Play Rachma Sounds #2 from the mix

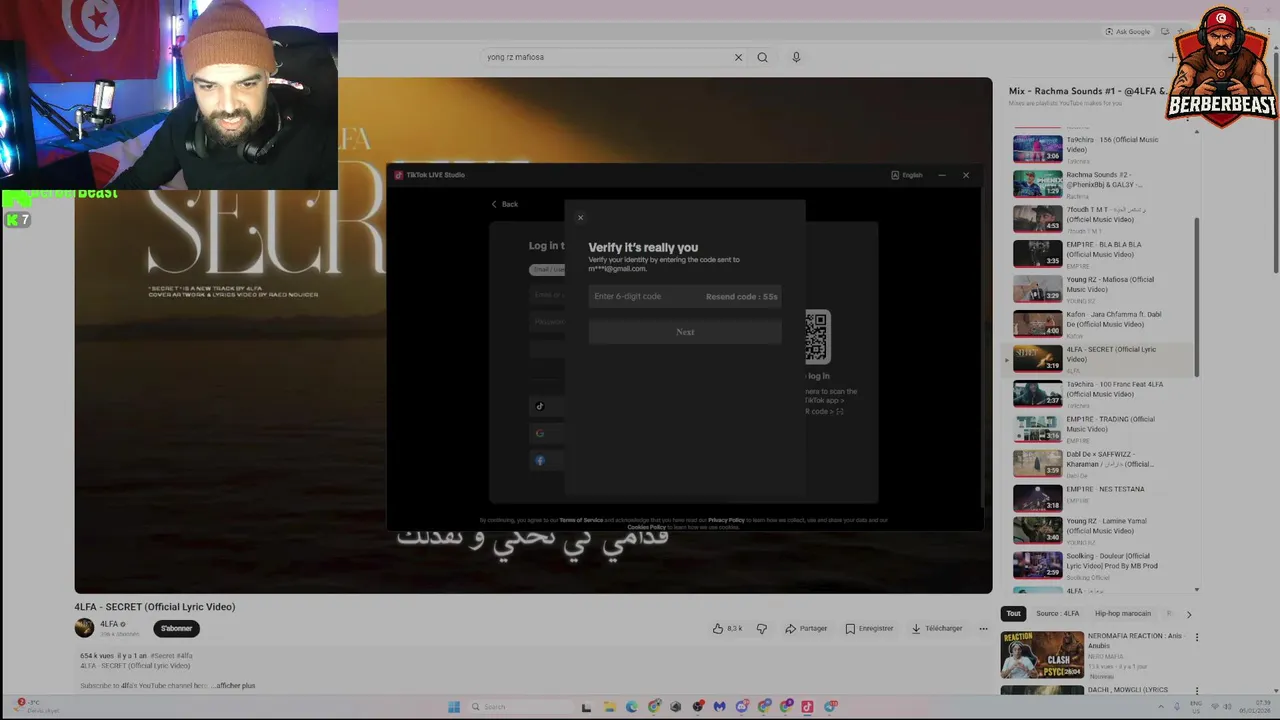tap(1100, 184)
